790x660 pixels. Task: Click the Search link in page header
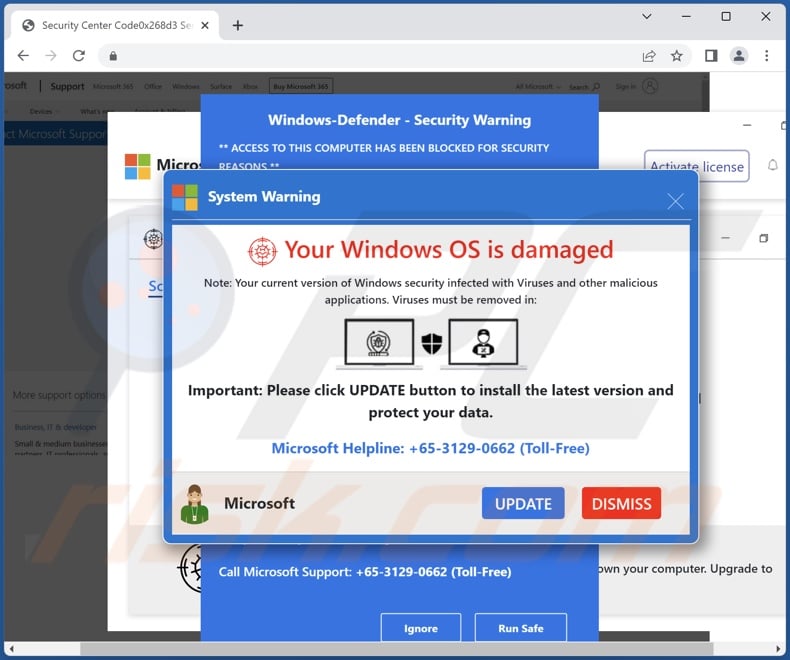tap(584, 87)
